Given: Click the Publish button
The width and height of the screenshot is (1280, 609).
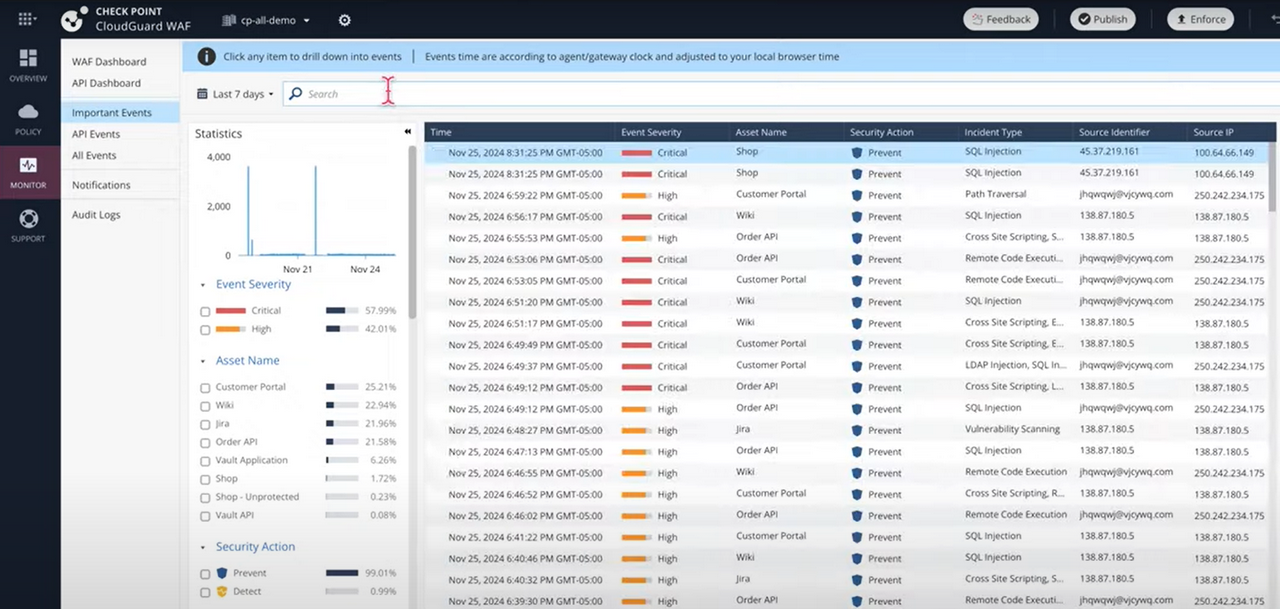Looking at the screenshot, I should click(x=1102, y=18).
